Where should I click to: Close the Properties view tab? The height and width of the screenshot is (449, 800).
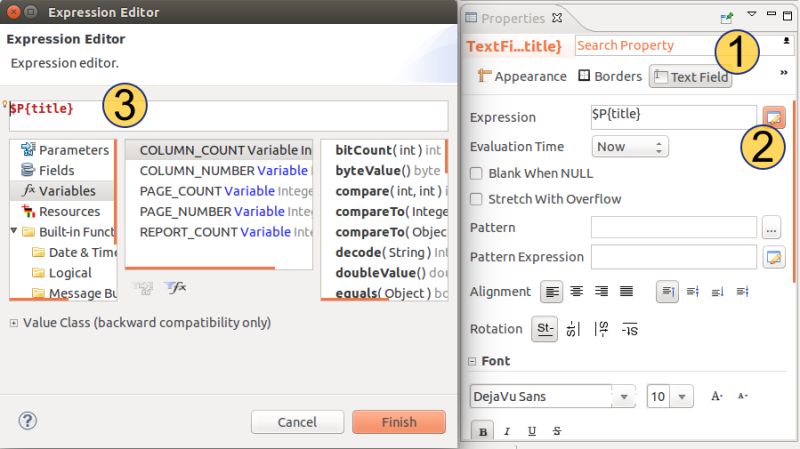click(557, 18)
